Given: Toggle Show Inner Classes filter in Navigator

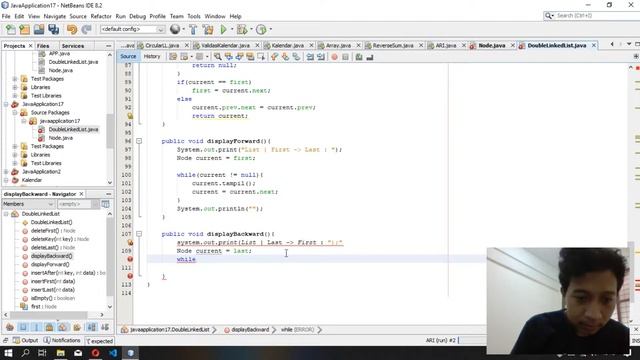Looking at the screenshot, I should coord(63,327).
